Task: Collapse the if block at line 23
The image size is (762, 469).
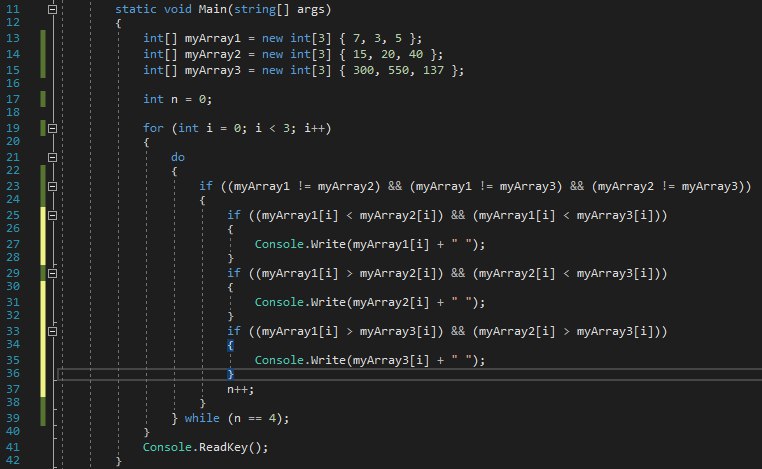Action: (x=52, y=186)
